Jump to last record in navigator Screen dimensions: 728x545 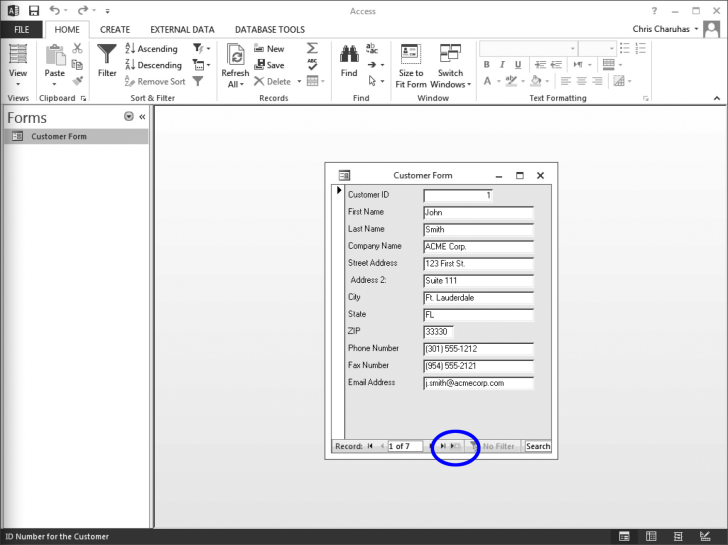(442, 446)
